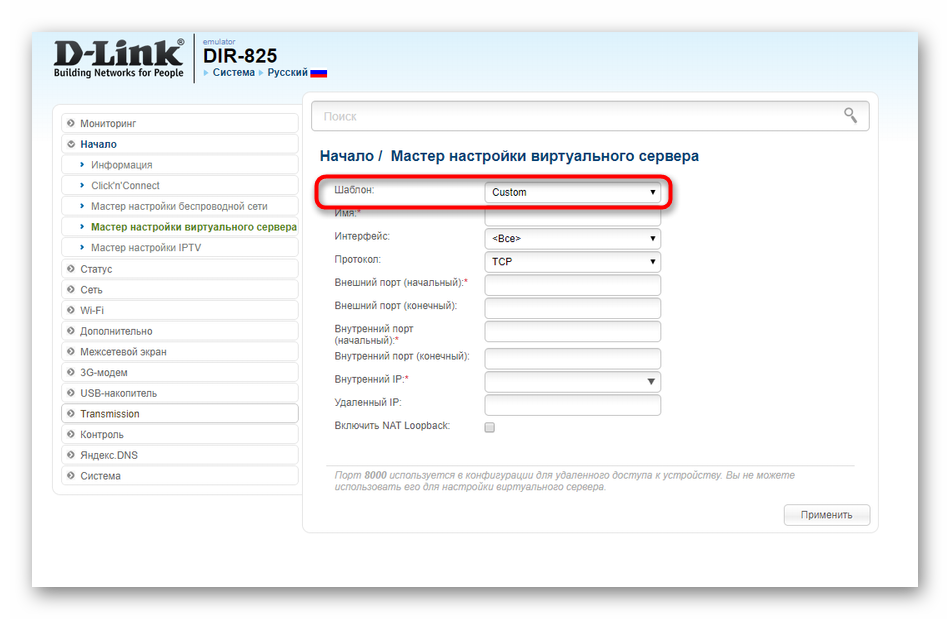950x619 pixels.
Task: Open the Шаблон Custom dropdown
Action: tap(572, 192)
